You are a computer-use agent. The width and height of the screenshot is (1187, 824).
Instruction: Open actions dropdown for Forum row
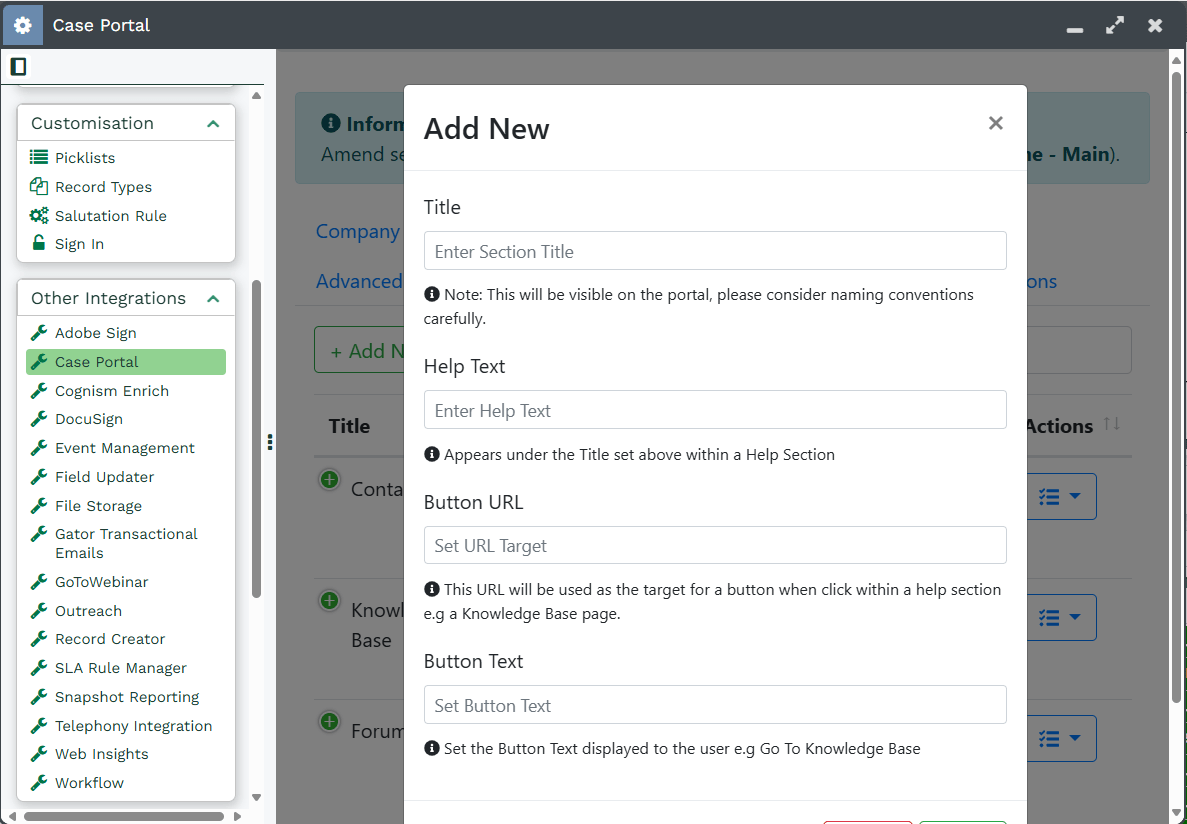(1060, 738)
